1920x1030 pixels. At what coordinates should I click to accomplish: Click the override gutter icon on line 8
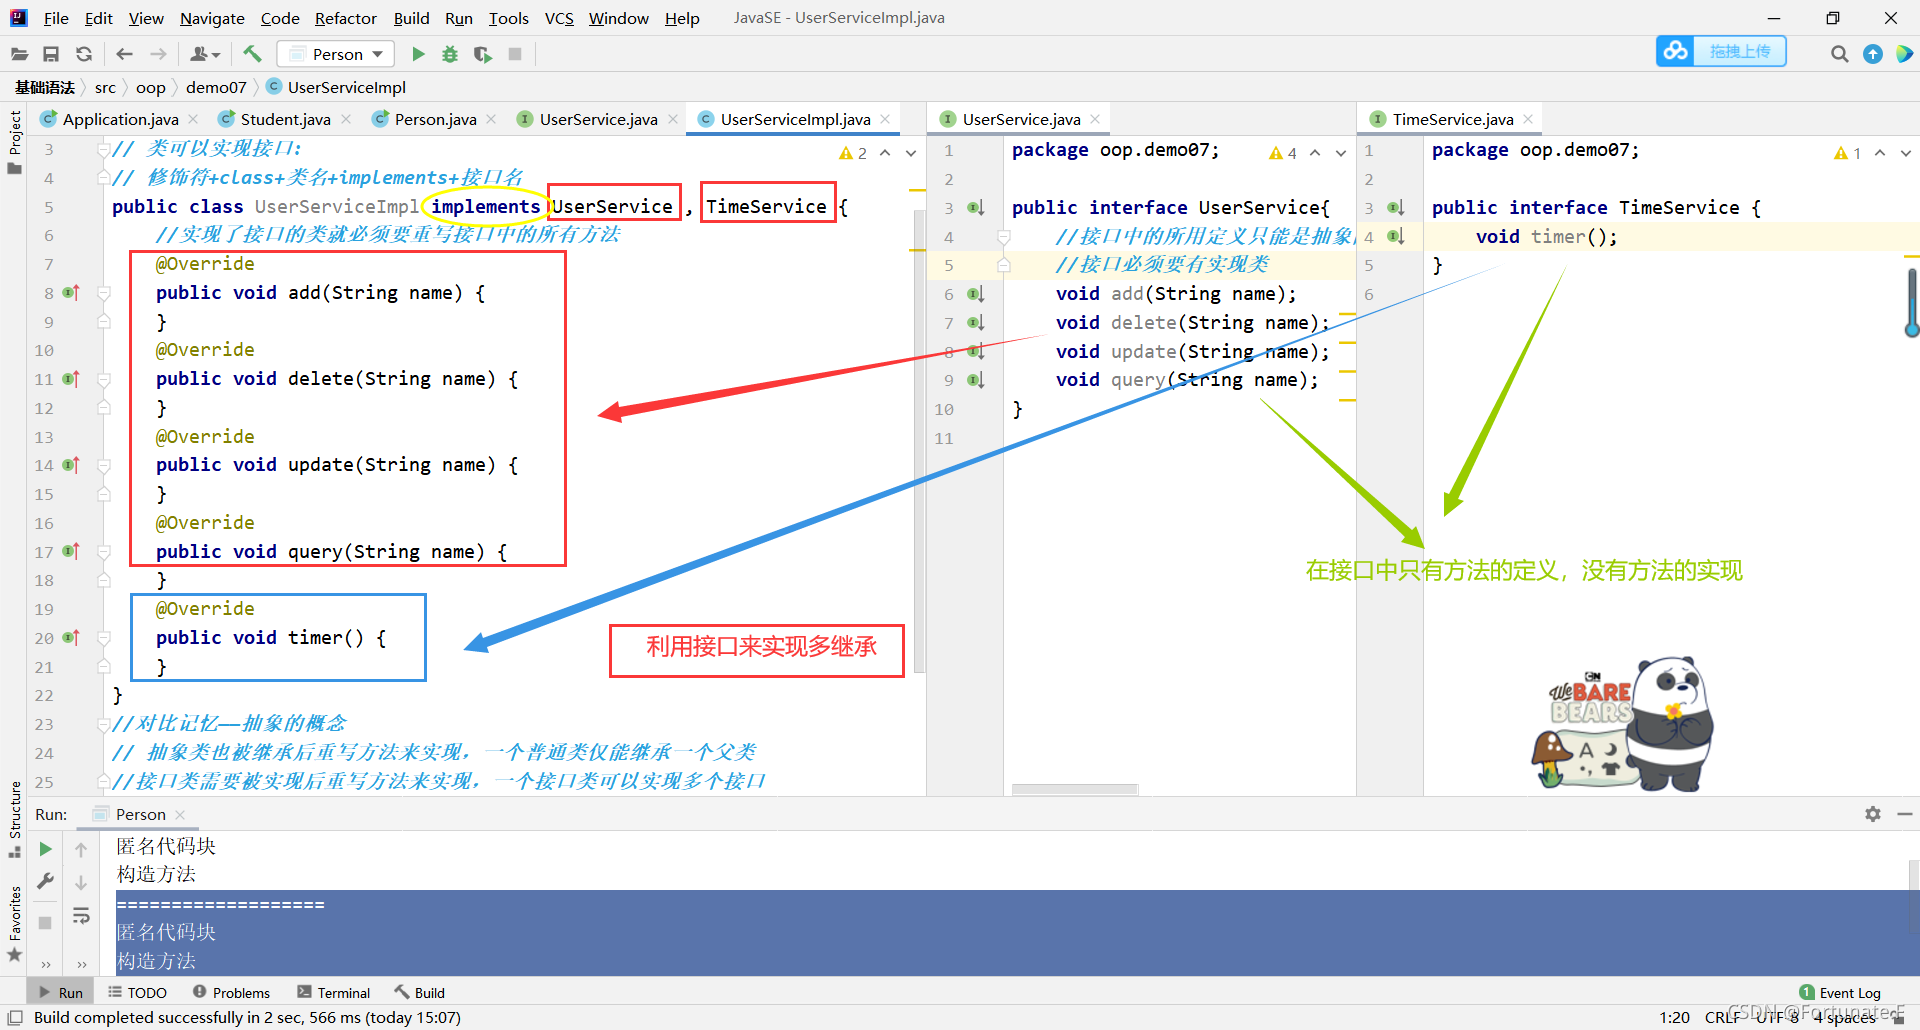tap(71, 293)
